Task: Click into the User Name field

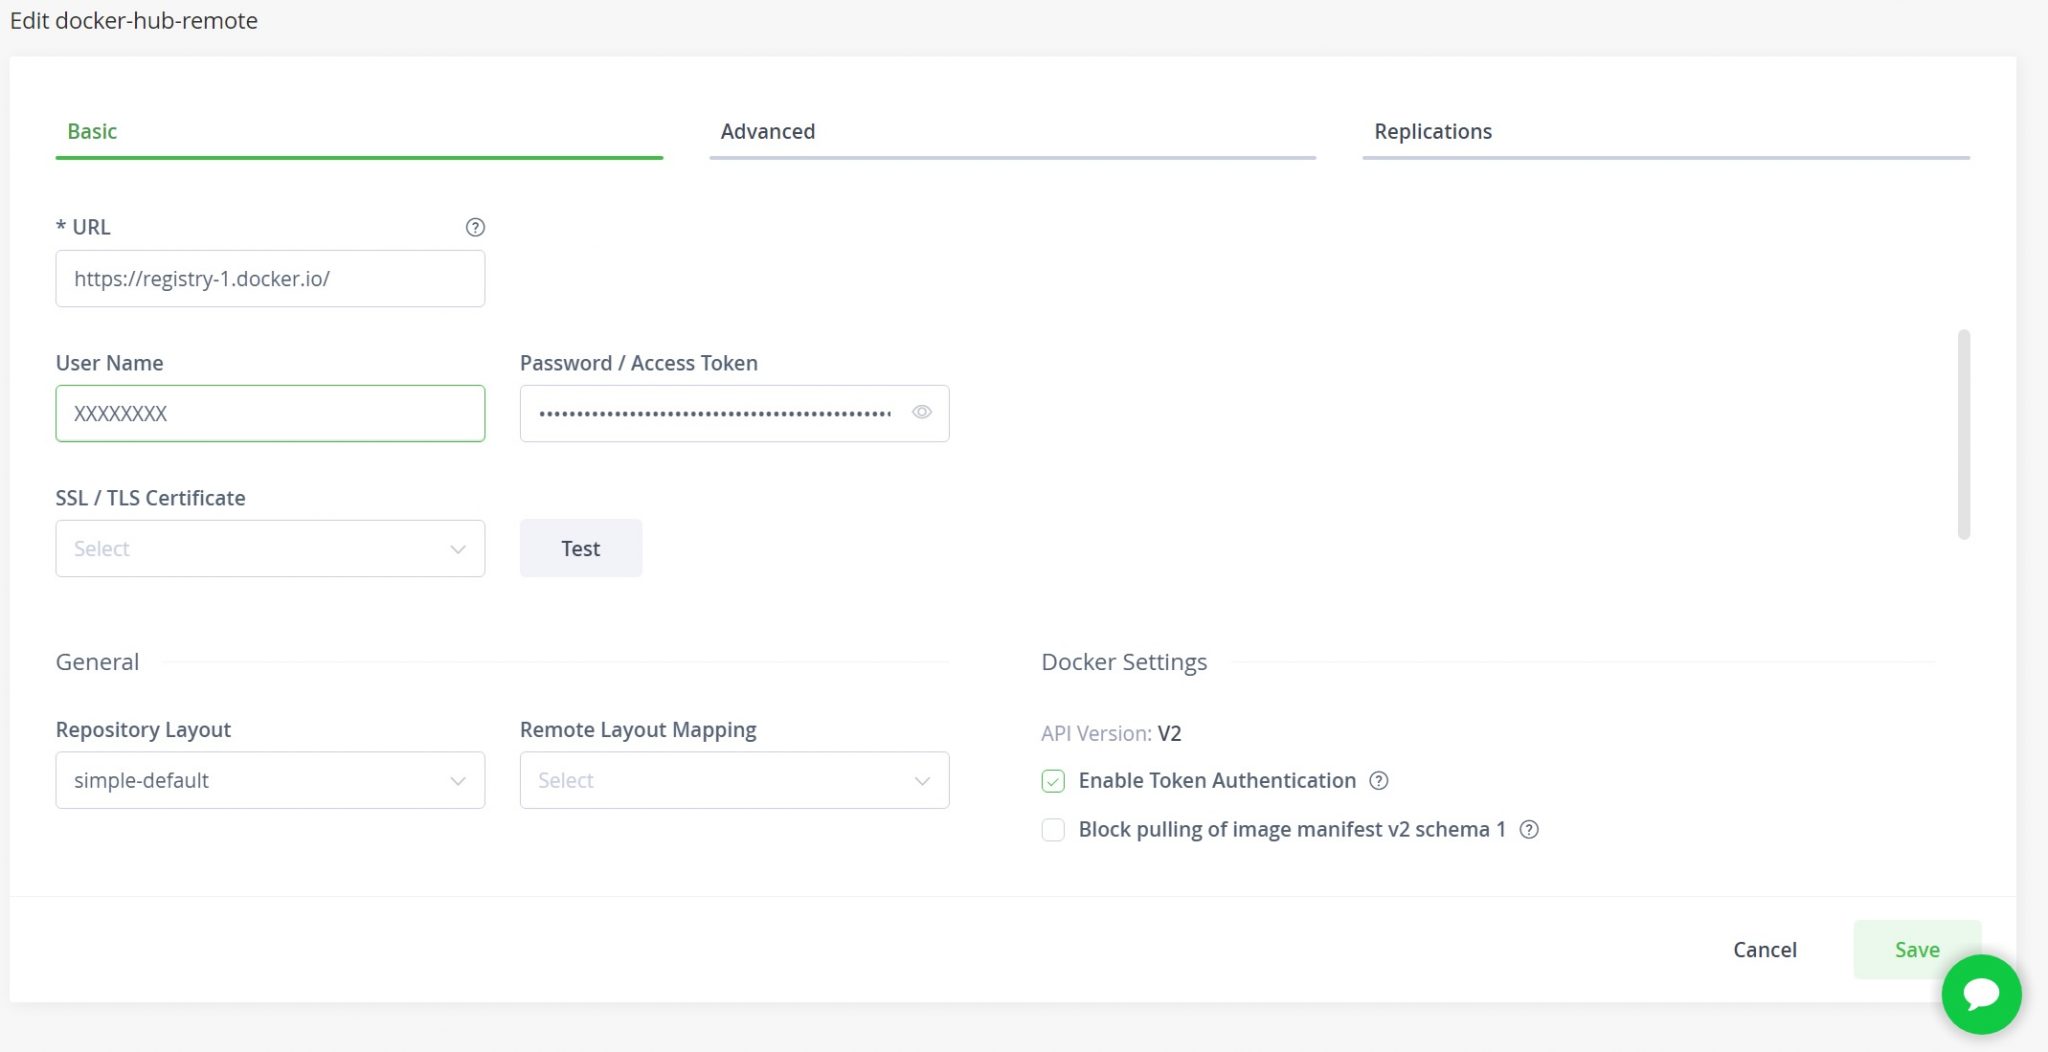Action: (270, 413)
